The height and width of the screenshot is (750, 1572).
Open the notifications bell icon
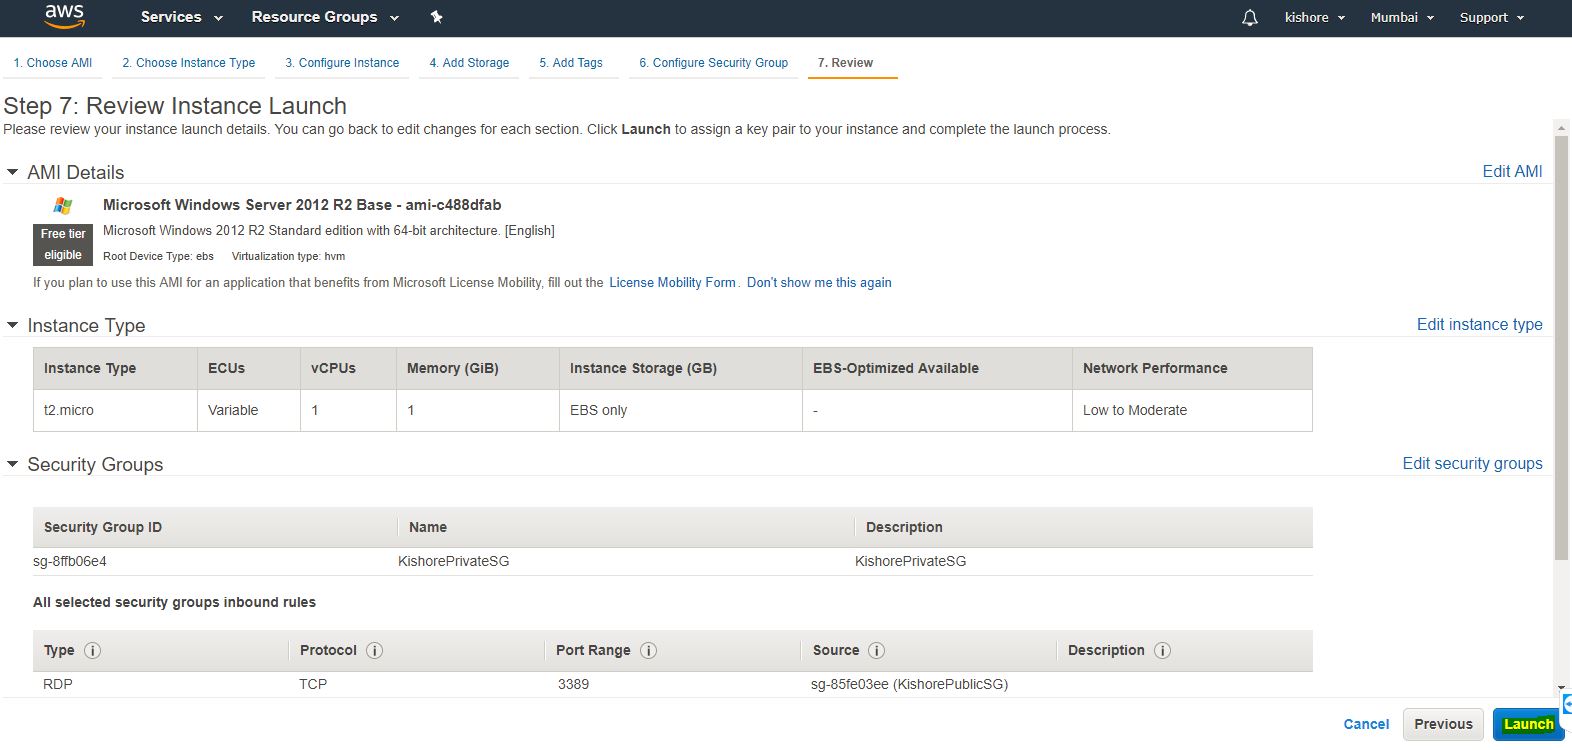pos(1249,18)
